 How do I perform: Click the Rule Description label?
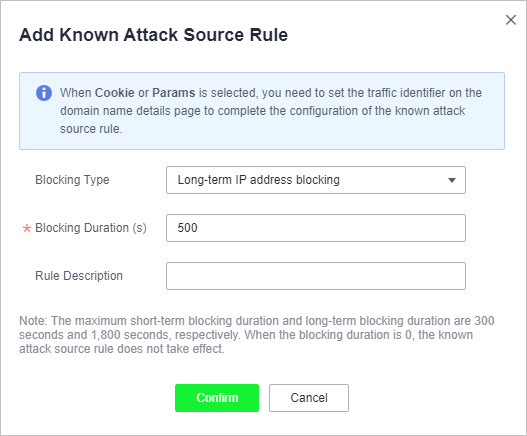click(79, 276)
